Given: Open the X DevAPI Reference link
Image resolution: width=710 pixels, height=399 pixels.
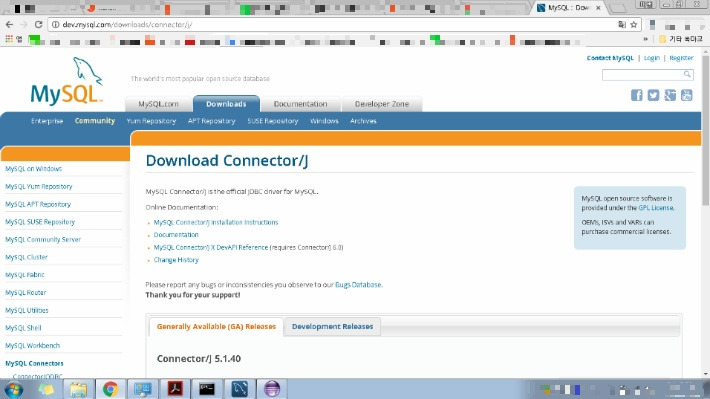Looking at the screenshot, I should [211, 247].
